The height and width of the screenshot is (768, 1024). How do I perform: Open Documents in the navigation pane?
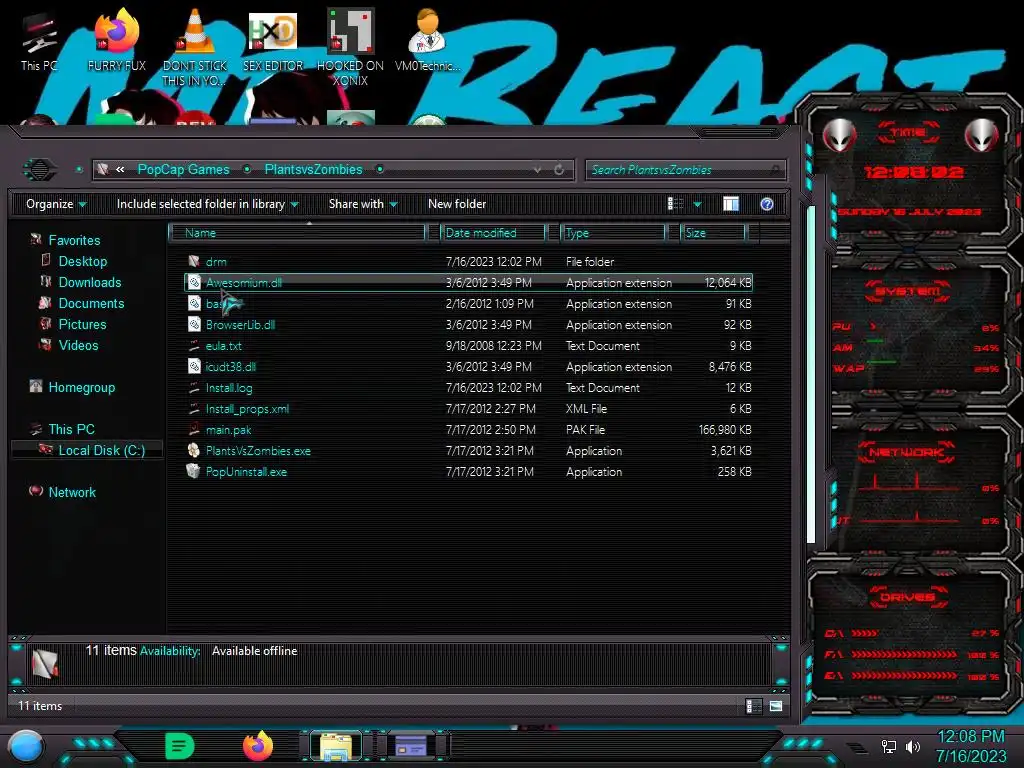coord(91,303)
